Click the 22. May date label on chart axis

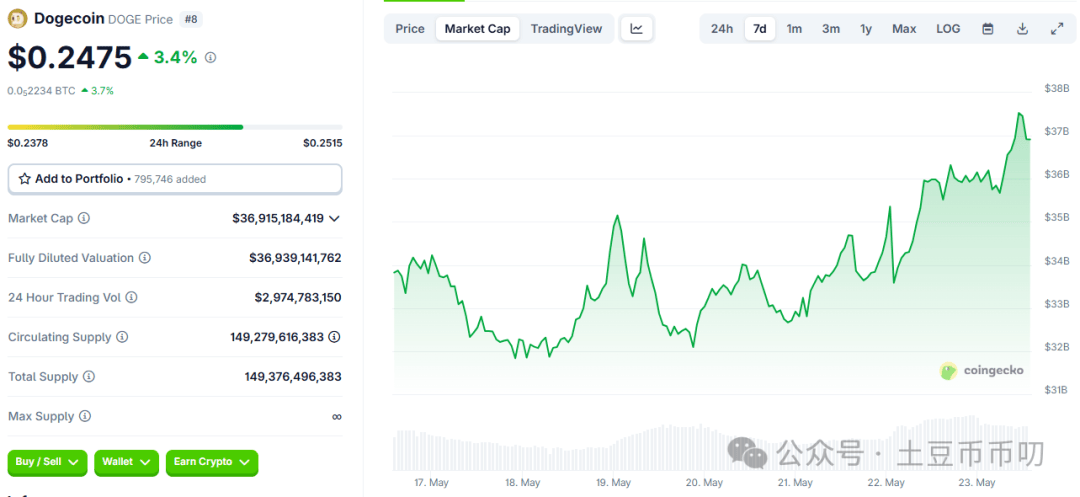point(885,483)
